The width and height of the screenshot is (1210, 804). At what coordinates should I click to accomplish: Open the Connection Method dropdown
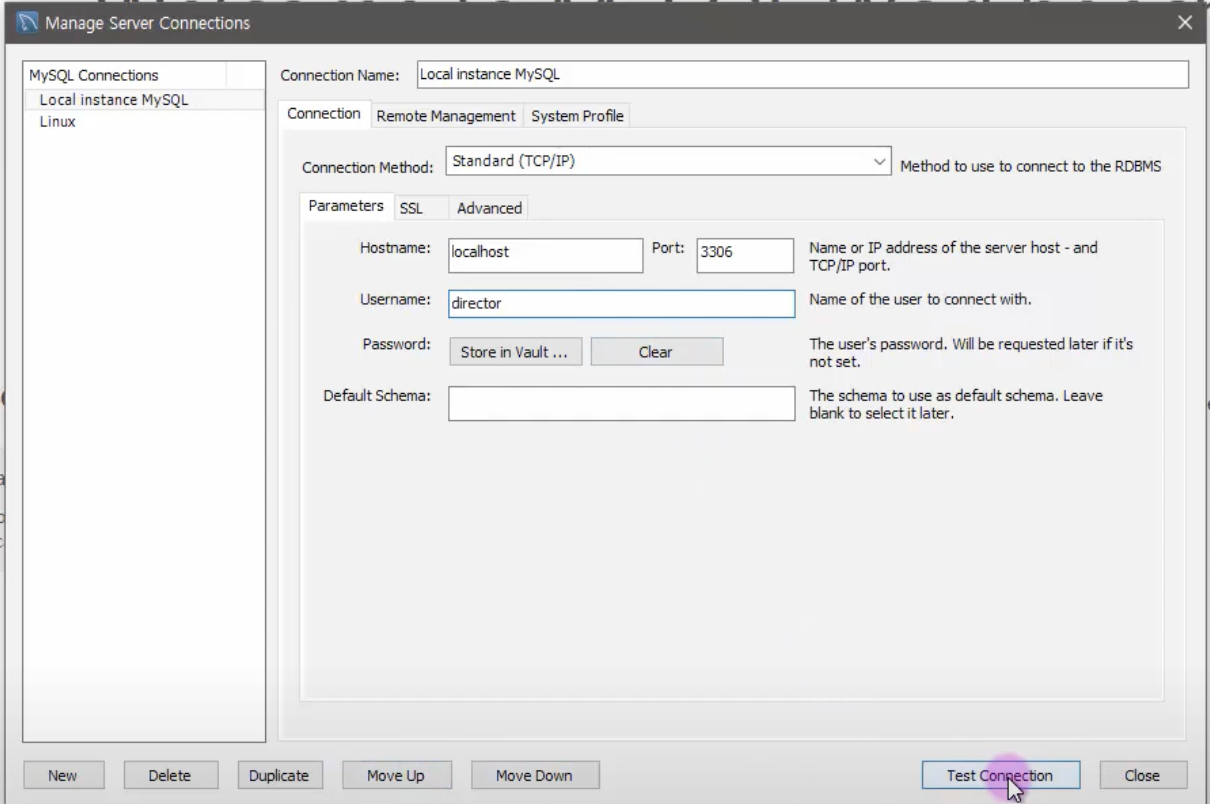click(669, 162)
